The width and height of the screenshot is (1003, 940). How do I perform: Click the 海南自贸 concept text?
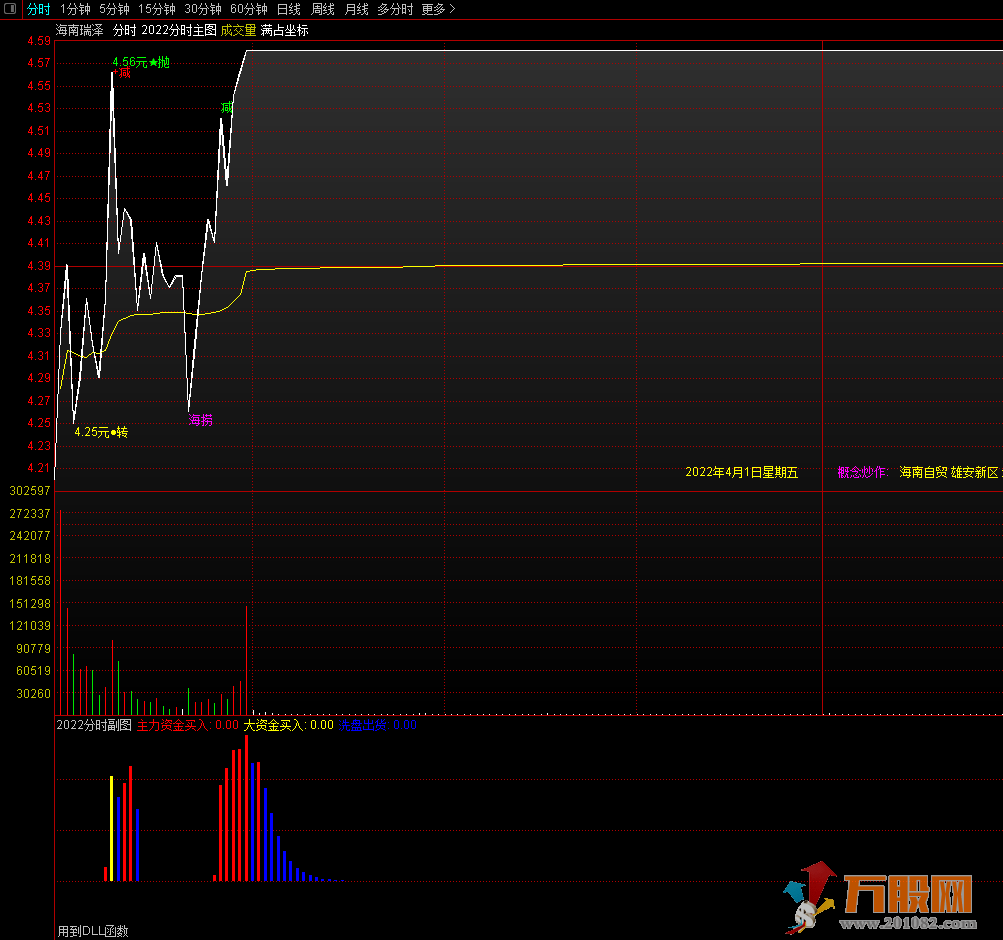[923, 472]
